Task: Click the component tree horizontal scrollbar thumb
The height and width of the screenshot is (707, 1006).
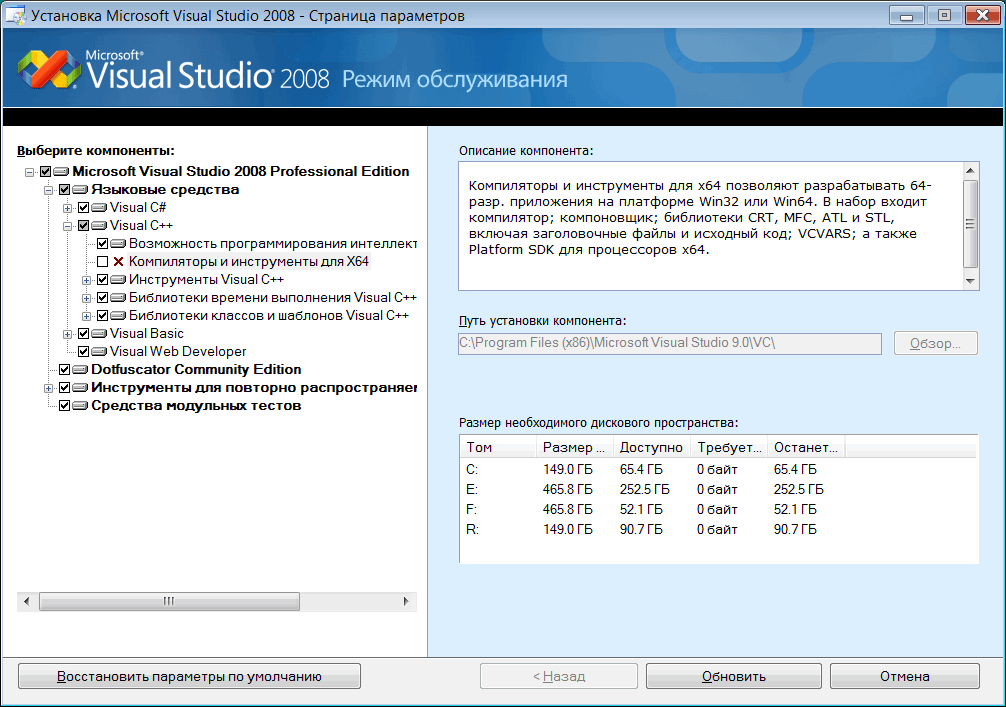Action: click(x=169, y=601)
